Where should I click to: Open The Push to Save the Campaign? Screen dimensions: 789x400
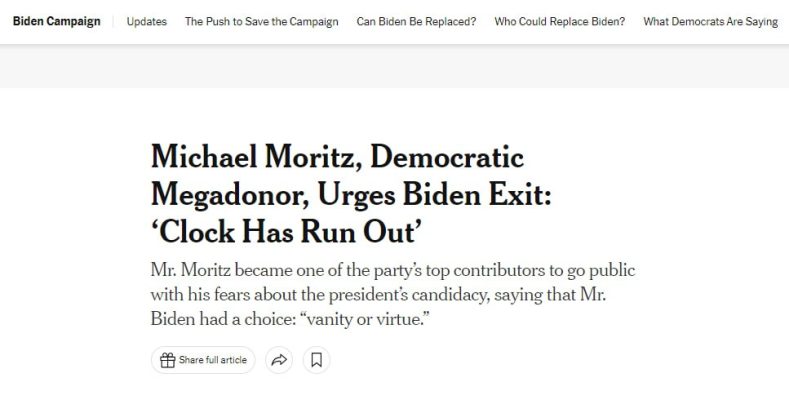pyautogui.click(x=262, y=22)
